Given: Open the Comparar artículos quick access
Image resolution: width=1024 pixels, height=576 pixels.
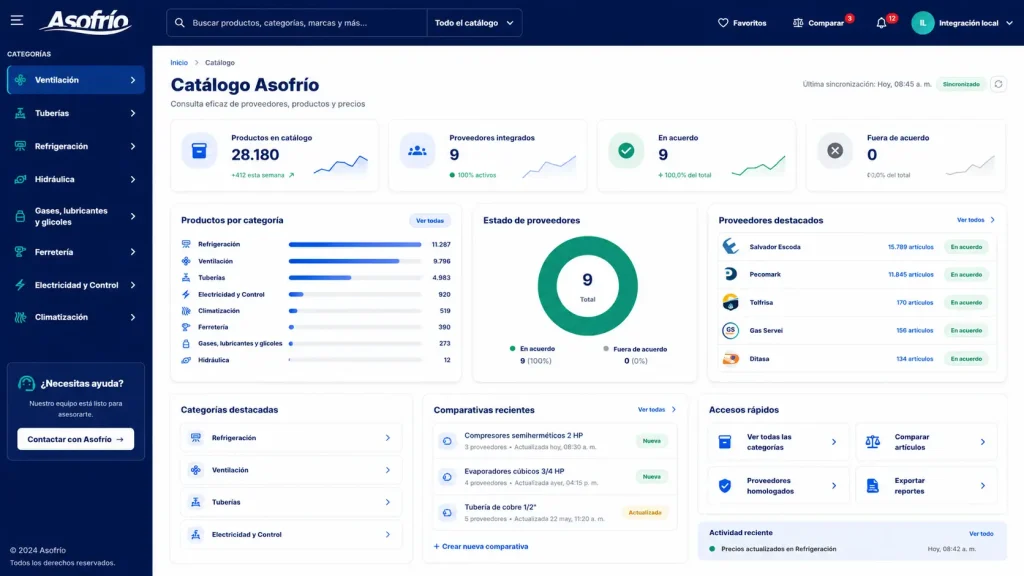Looking at the screenshot, I should (927, 442).
